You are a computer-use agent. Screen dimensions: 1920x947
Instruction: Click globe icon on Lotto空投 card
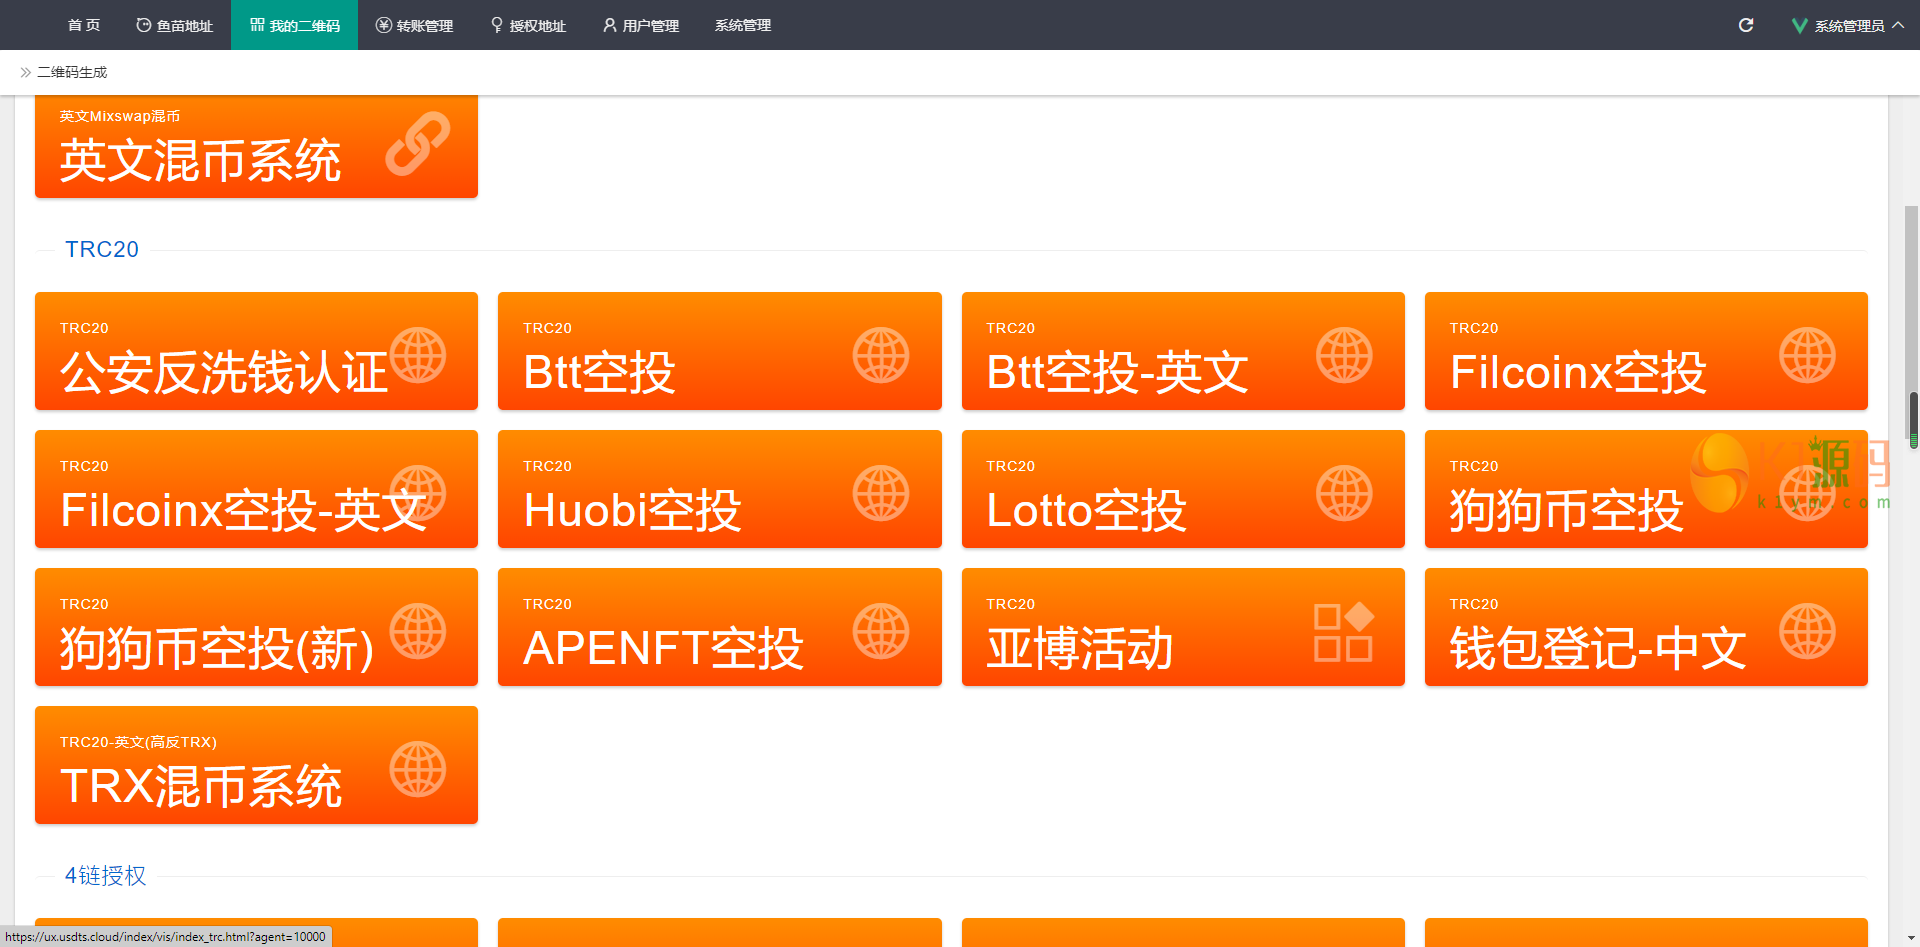click(x=1344, y=493)
